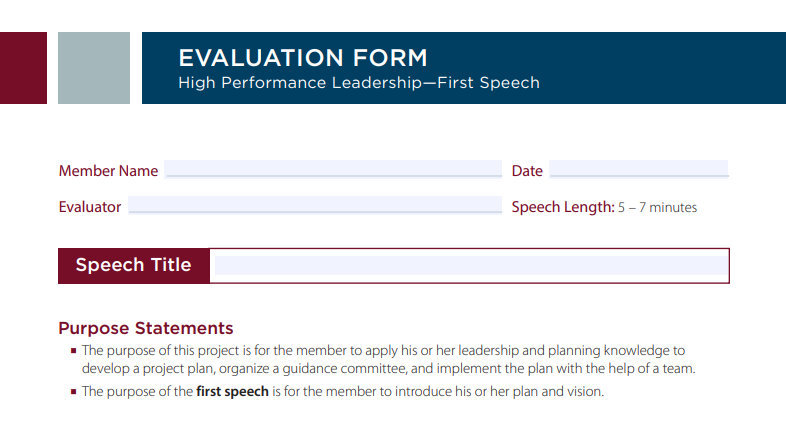Image resolution: width=786 pixels, height=422 pixels.
Task: Click the Date label text
Action: (x=527, y=171)
